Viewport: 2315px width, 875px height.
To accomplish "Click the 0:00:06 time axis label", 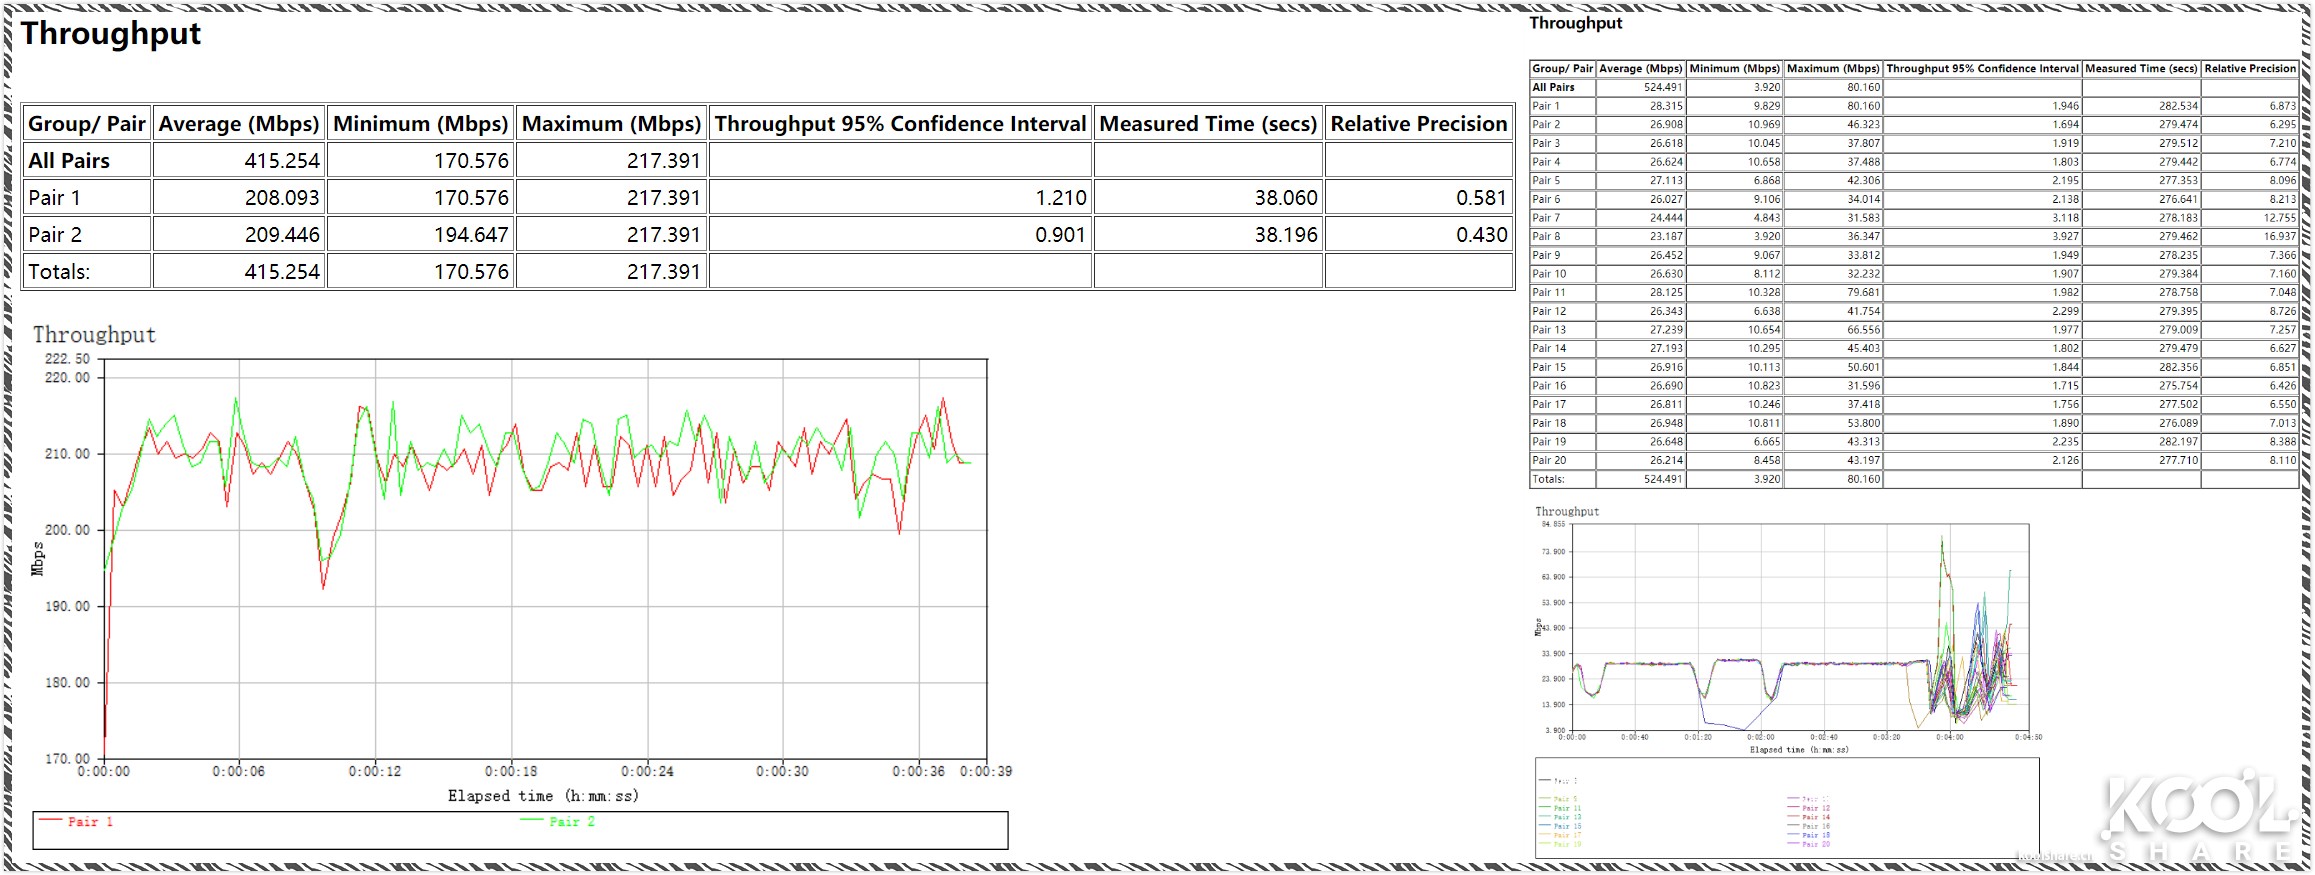I will click(239, 771).
